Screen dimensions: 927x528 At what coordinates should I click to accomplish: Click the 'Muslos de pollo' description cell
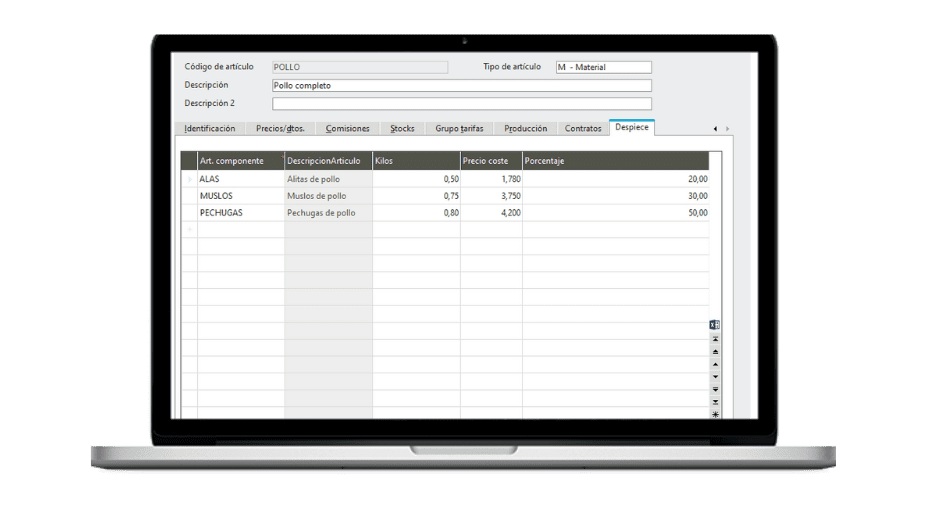pos(328,196)
